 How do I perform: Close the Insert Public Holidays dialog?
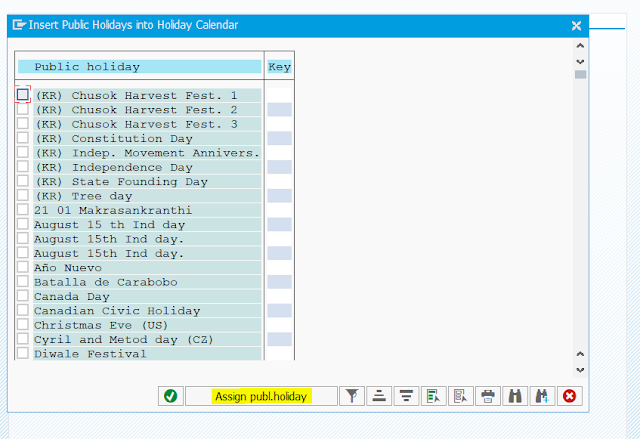pos(576,25)
